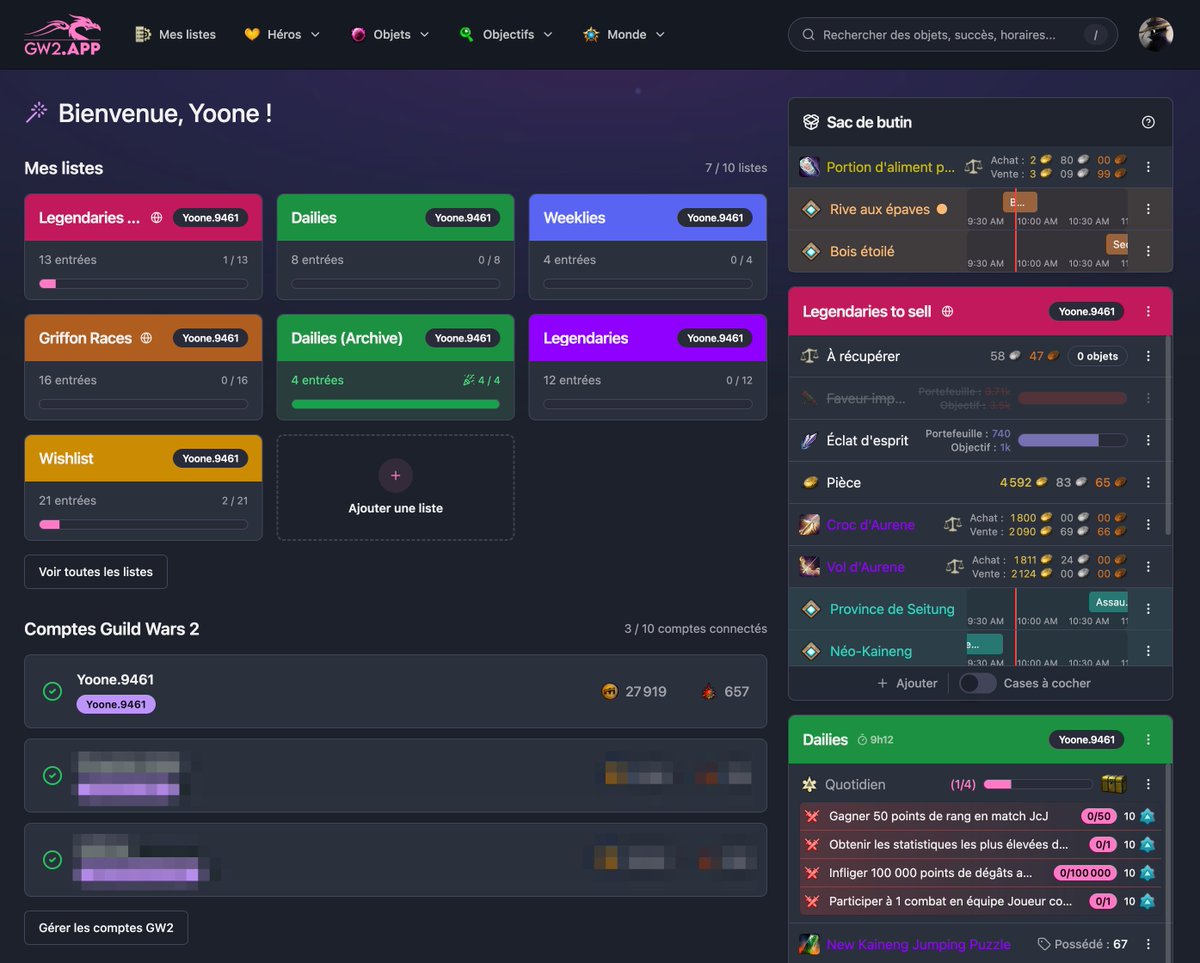
Task: Open Dailies panel options menu
Action: point(1148,739)
